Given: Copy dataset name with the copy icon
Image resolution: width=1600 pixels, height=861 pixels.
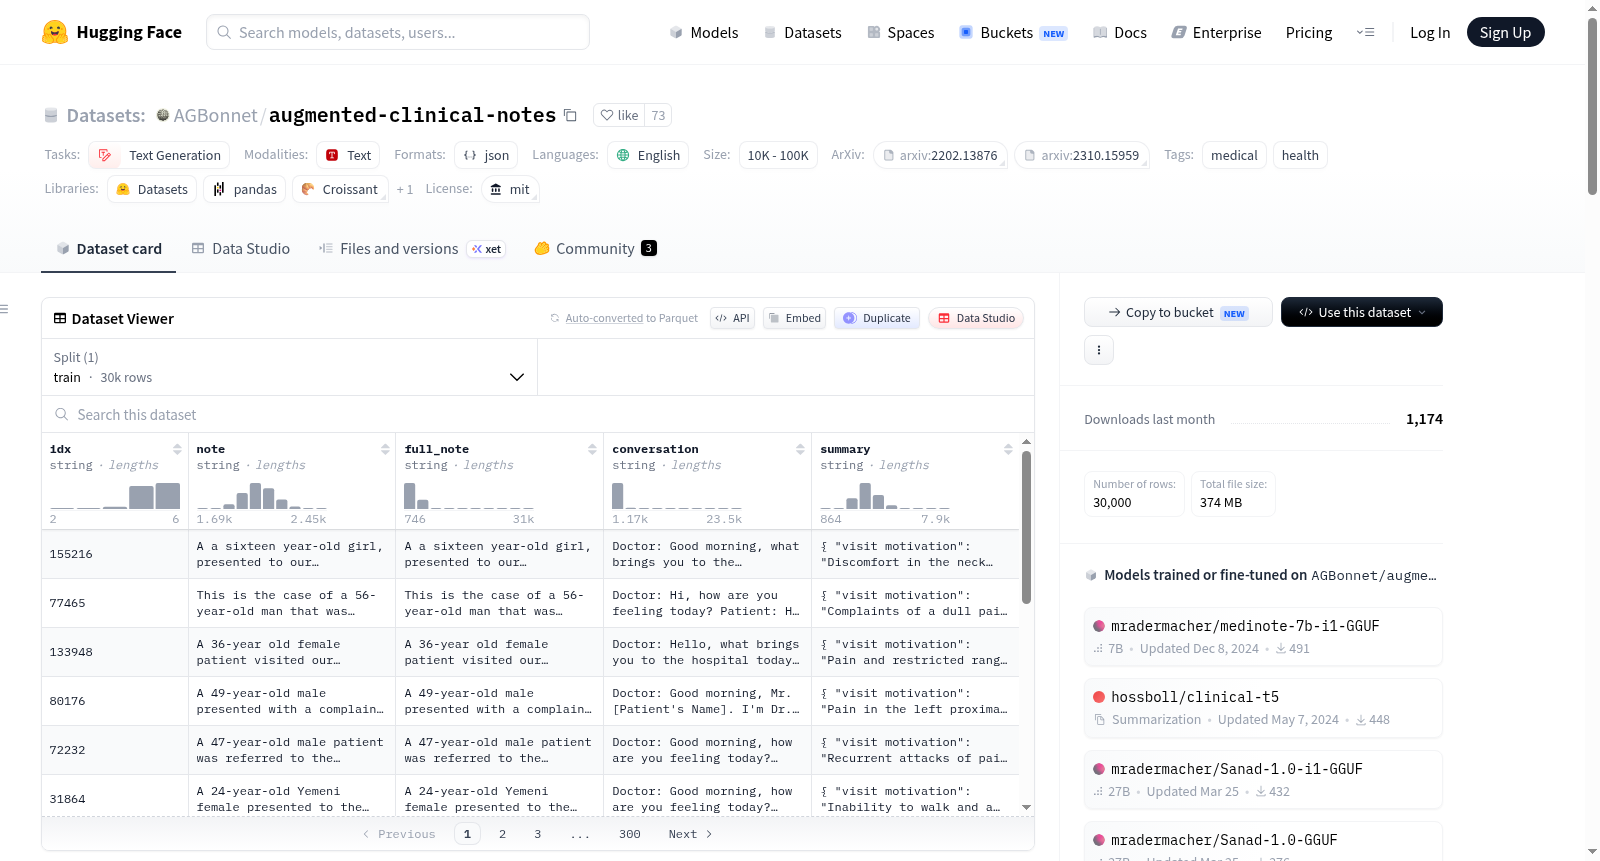Looking at the screenshot, I should click(570, 115).
